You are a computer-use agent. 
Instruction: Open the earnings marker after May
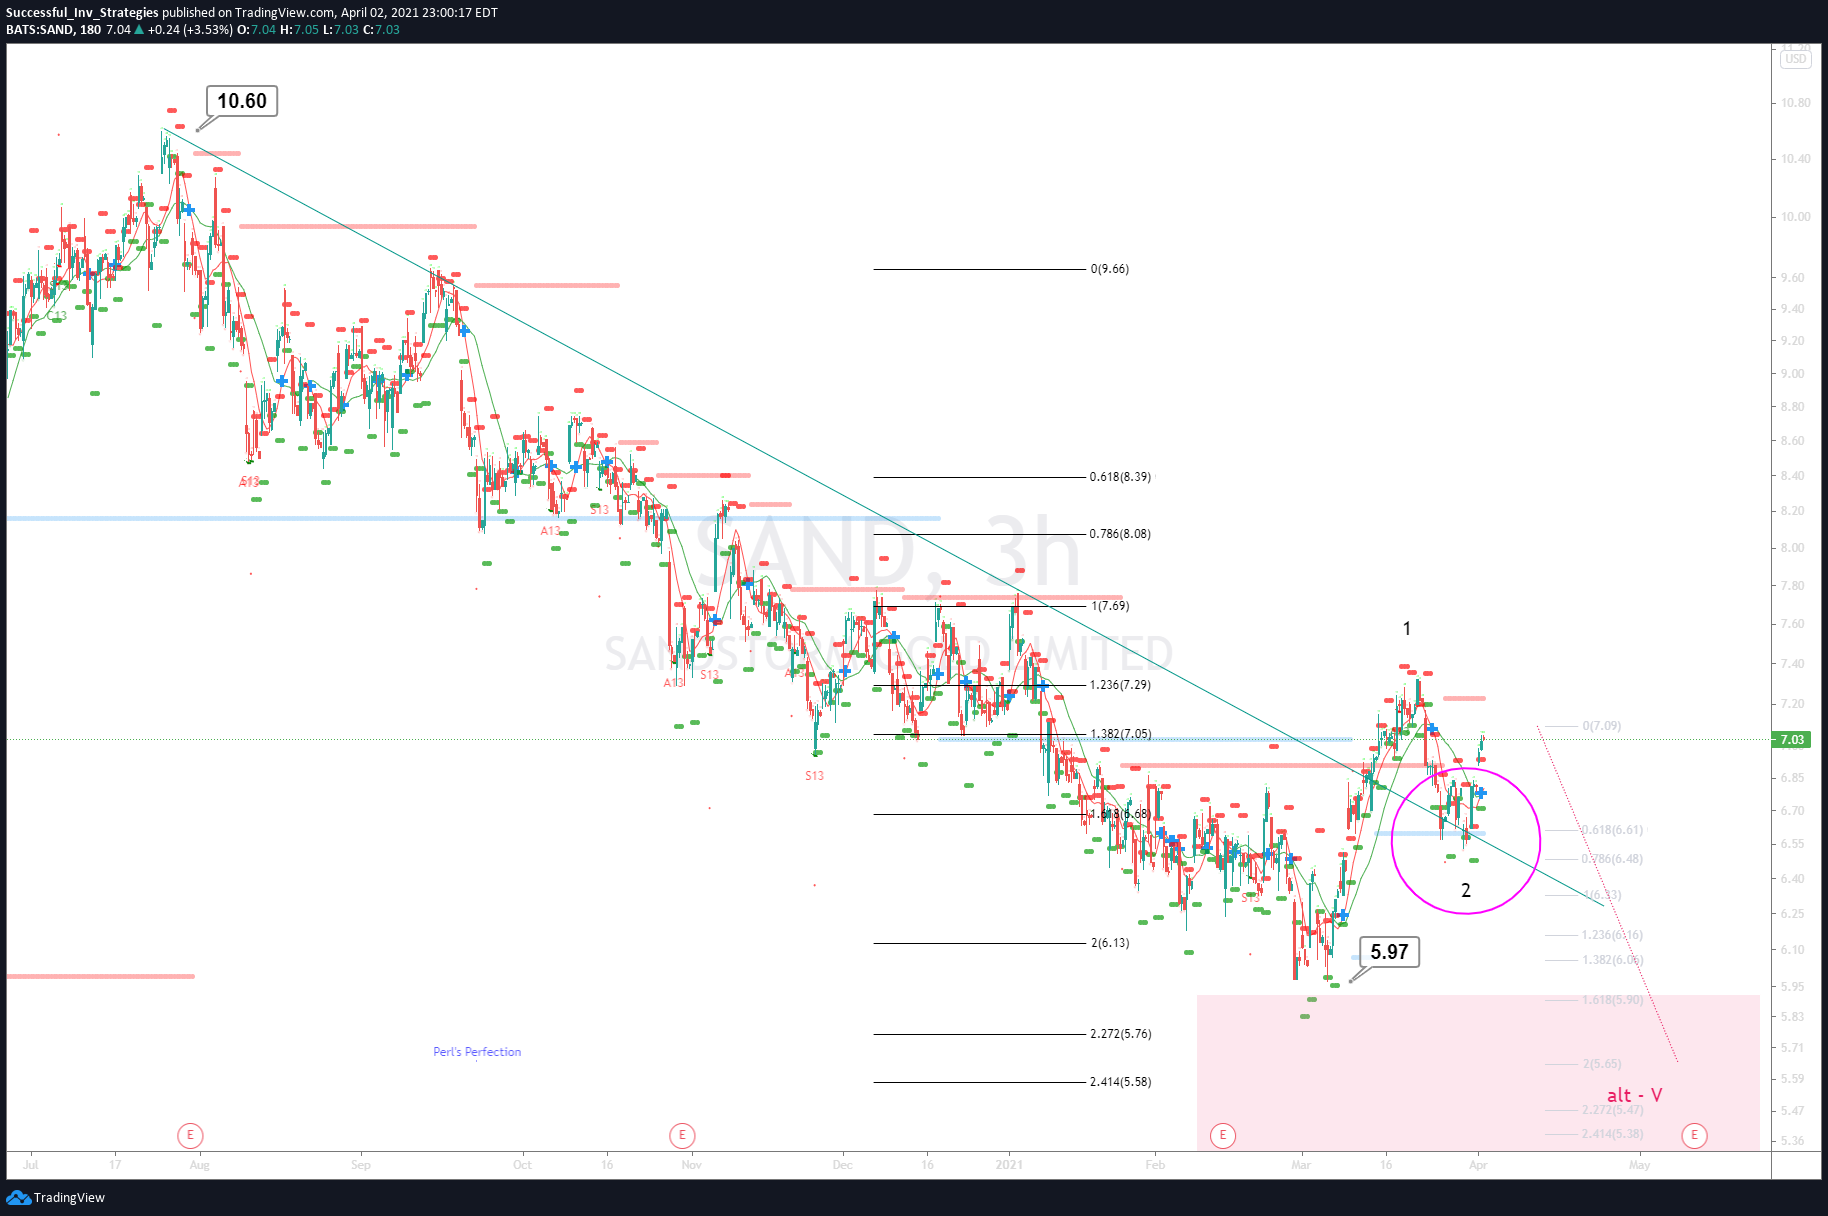coord(1694,1135)
